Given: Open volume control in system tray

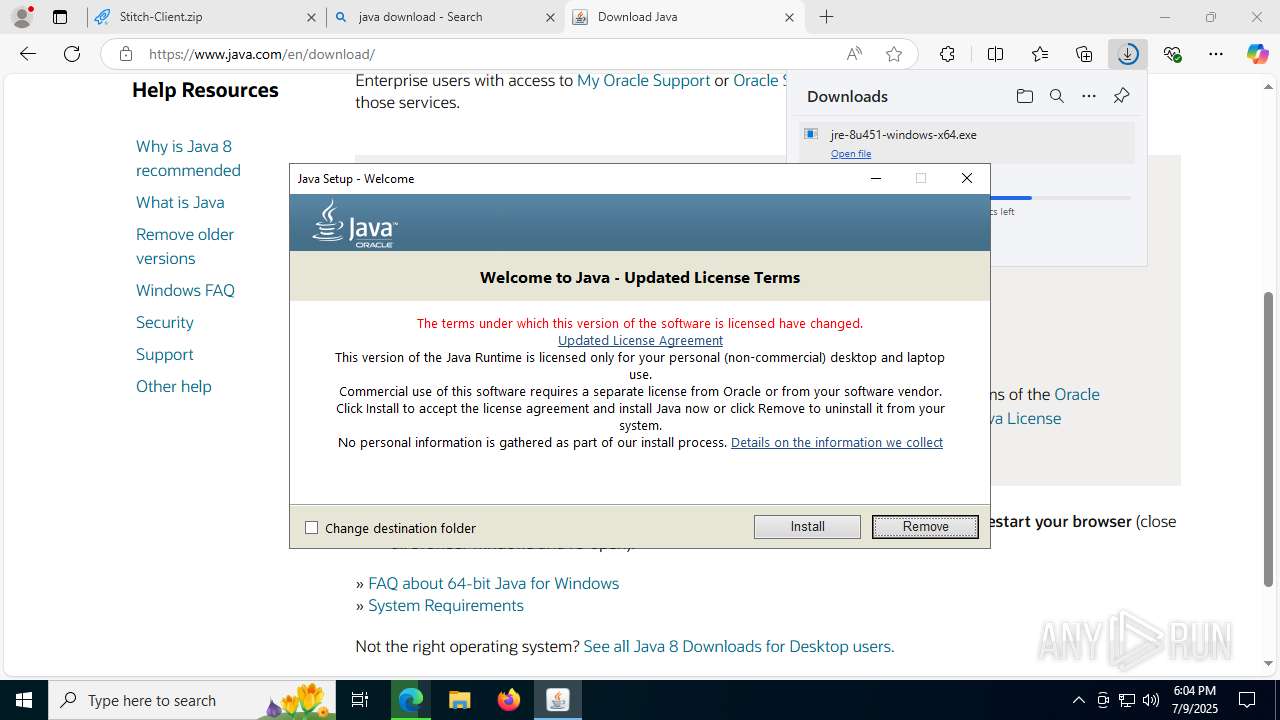Looking at the screenshot, I should (1151, 700).
